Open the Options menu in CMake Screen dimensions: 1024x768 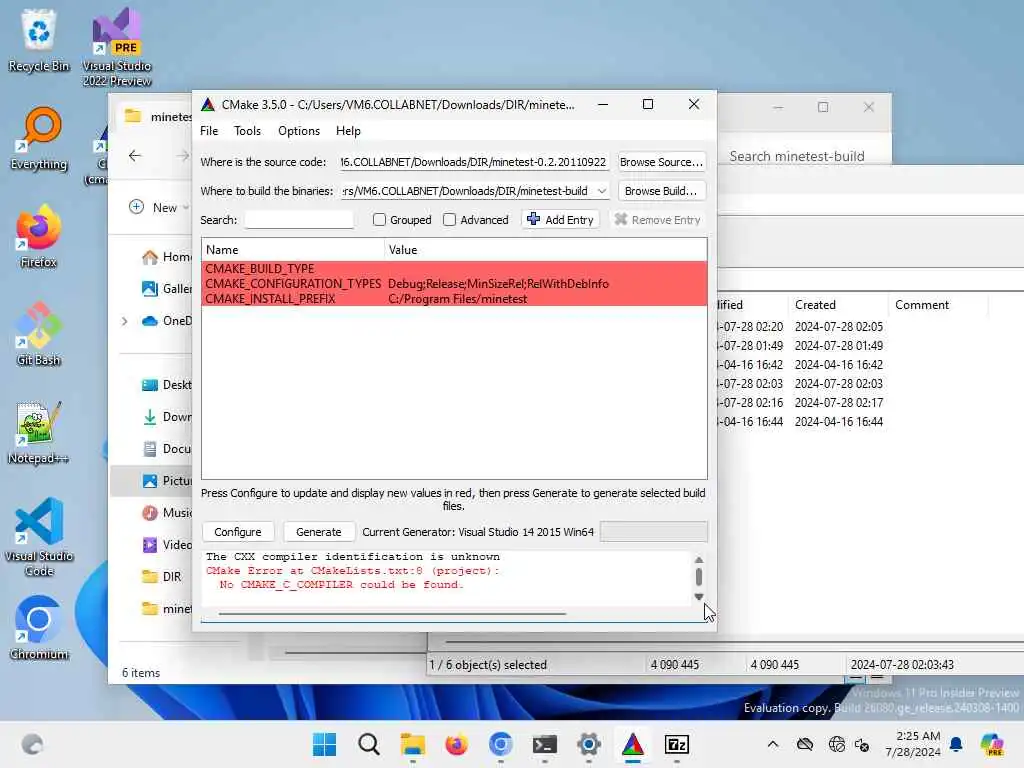299,131
